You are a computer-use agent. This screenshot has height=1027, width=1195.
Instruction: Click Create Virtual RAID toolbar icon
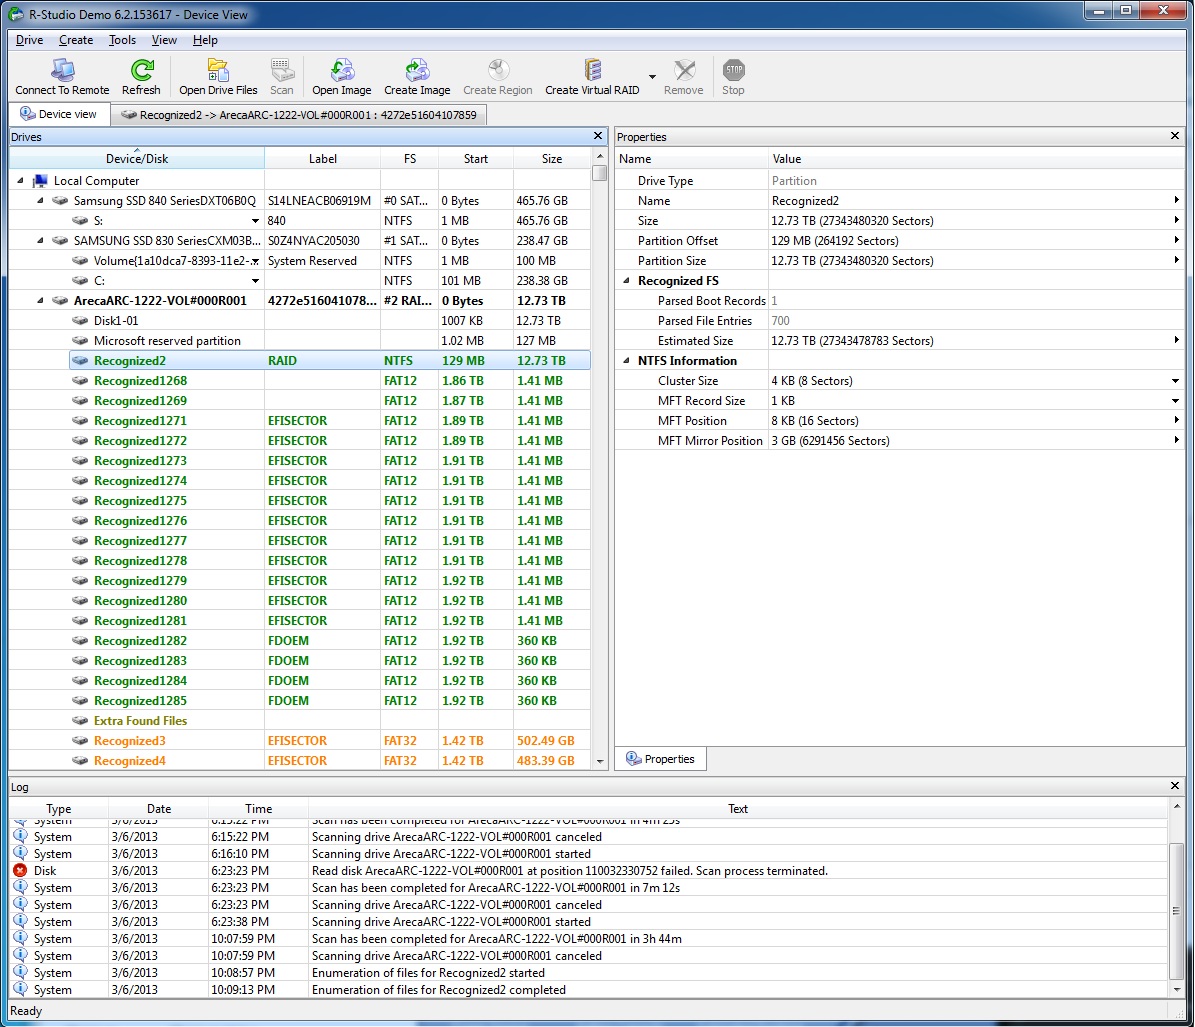592,77
